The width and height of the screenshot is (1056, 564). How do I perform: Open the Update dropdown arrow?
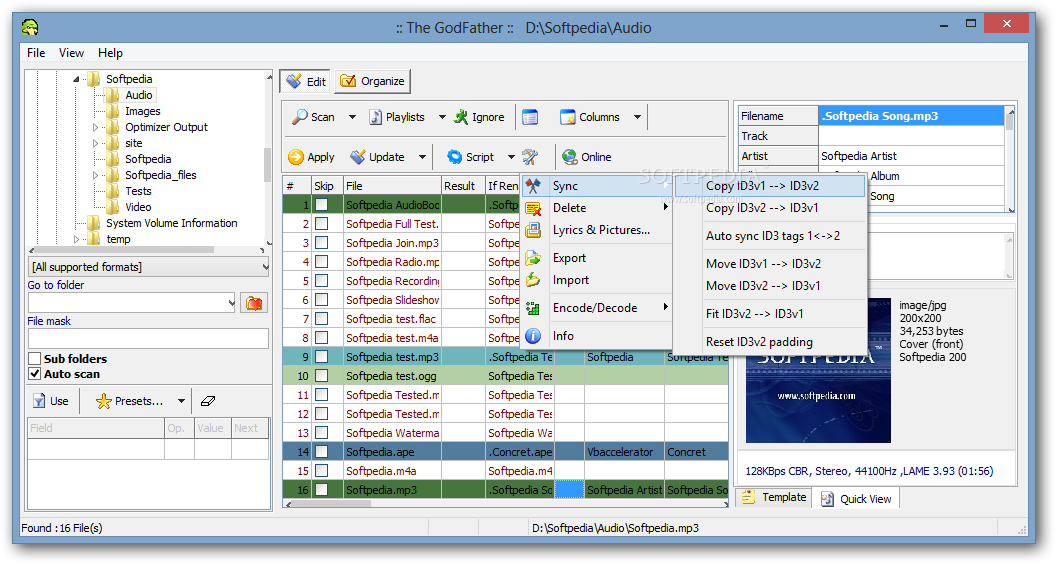point(422,157)
